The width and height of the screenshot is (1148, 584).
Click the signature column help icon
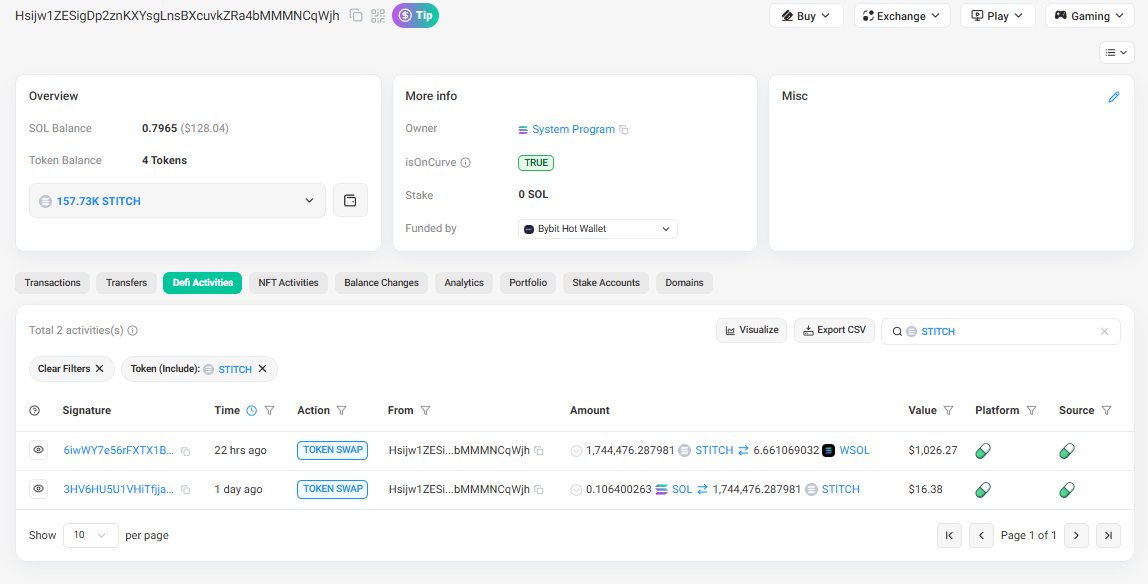(x=34, y=411)
